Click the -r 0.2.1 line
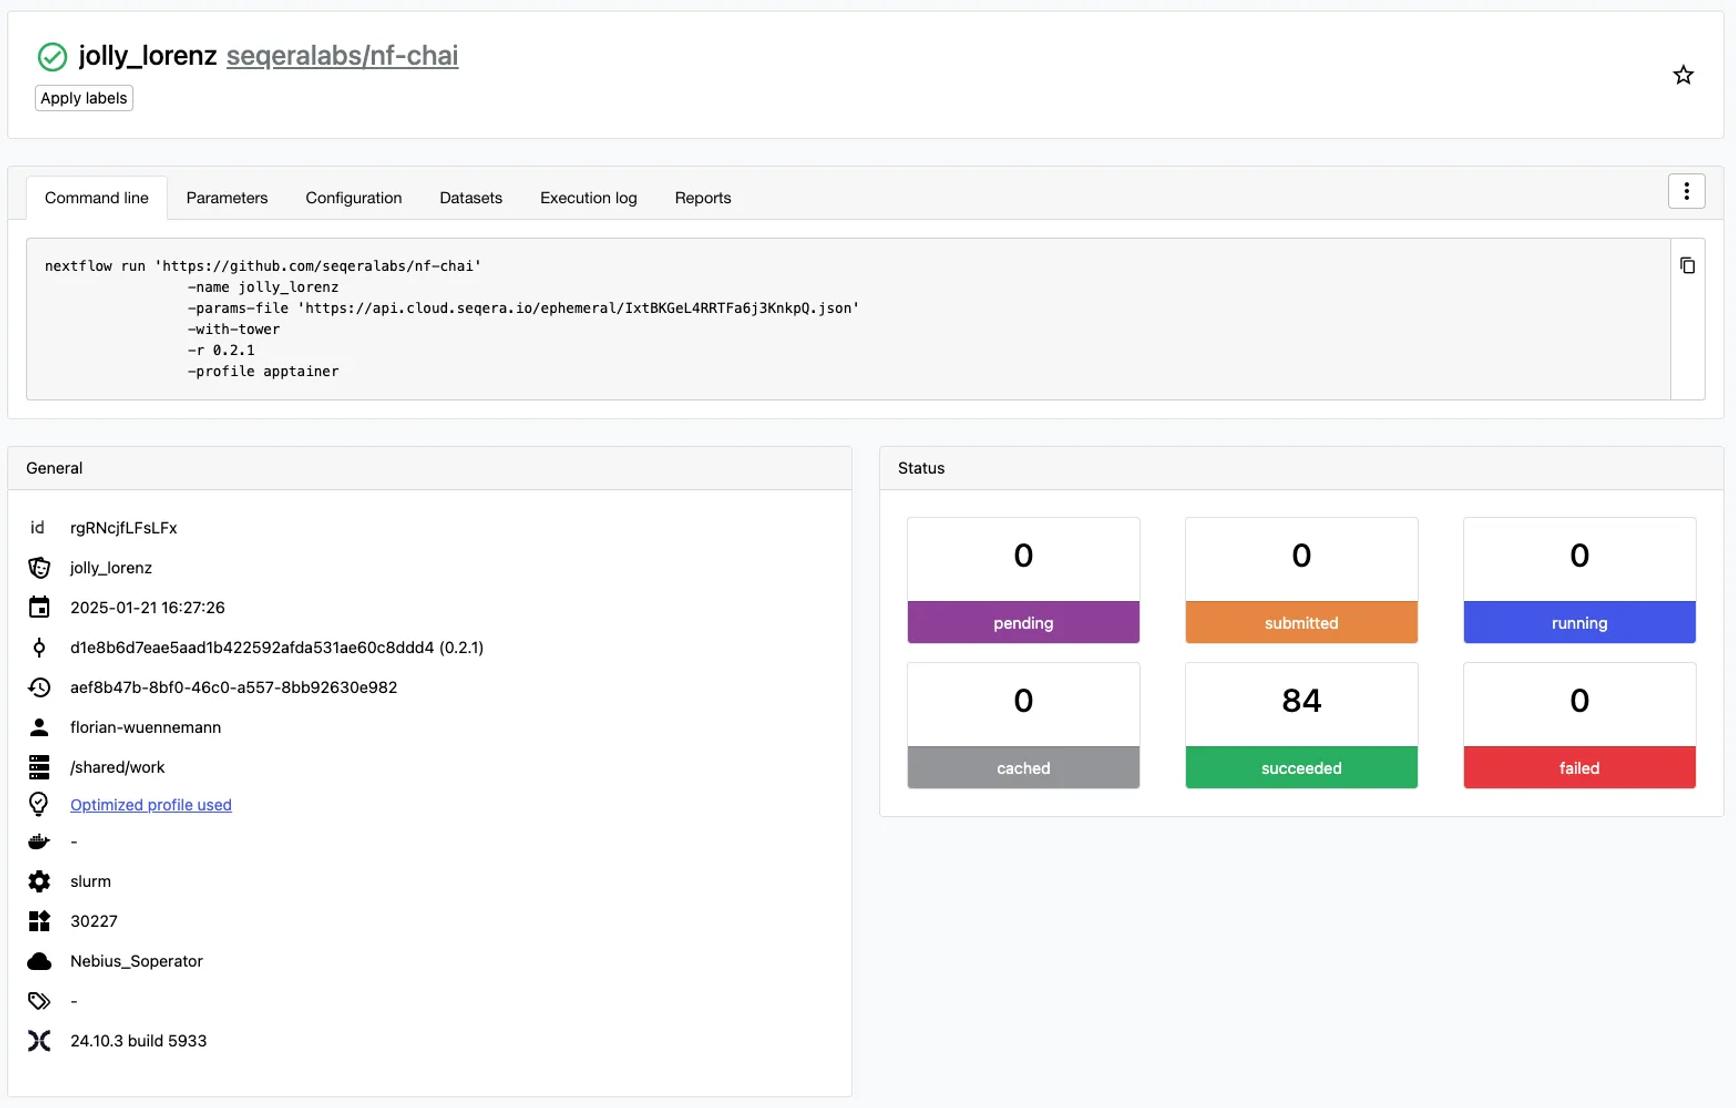Image resolution: width=1736 pixels, height=1108 pixels. tap(221, 350)
